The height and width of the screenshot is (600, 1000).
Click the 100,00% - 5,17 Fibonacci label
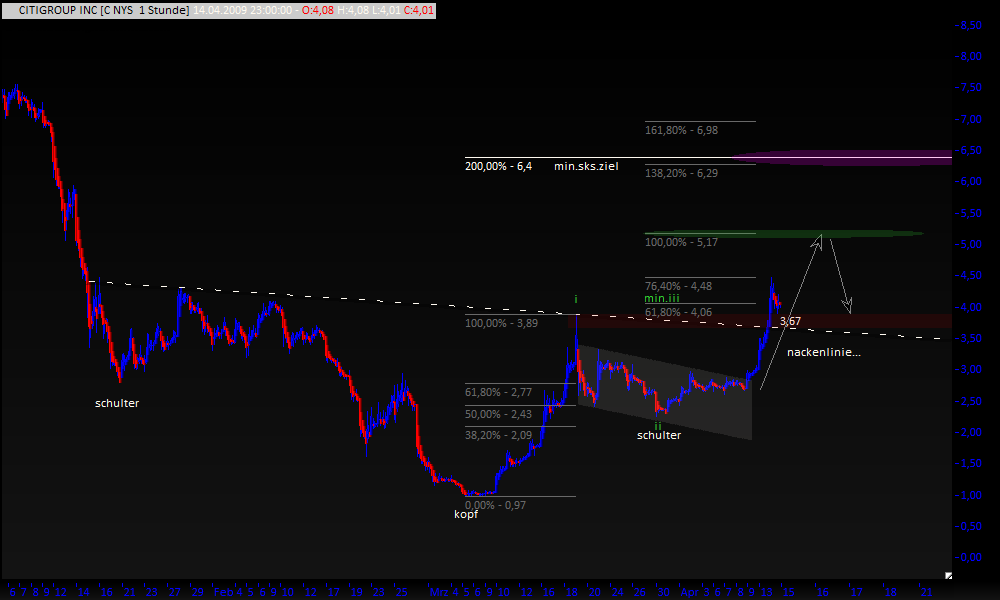[681, 242]
